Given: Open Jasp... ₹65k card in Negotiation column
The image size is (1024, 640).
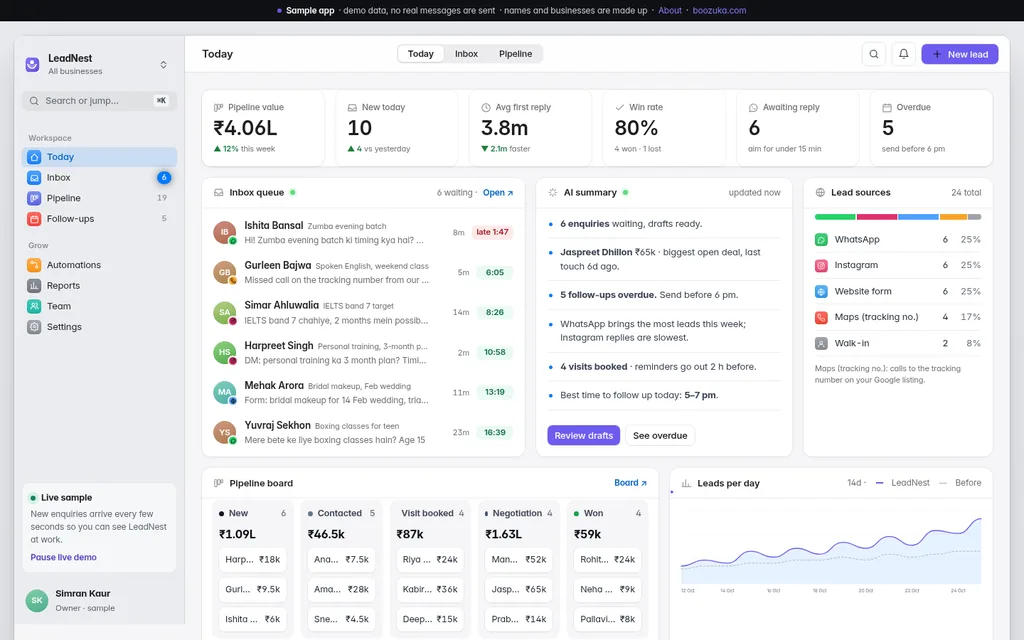Looking at the screenshot, I should pyautogui.click(x=519, y=589).
